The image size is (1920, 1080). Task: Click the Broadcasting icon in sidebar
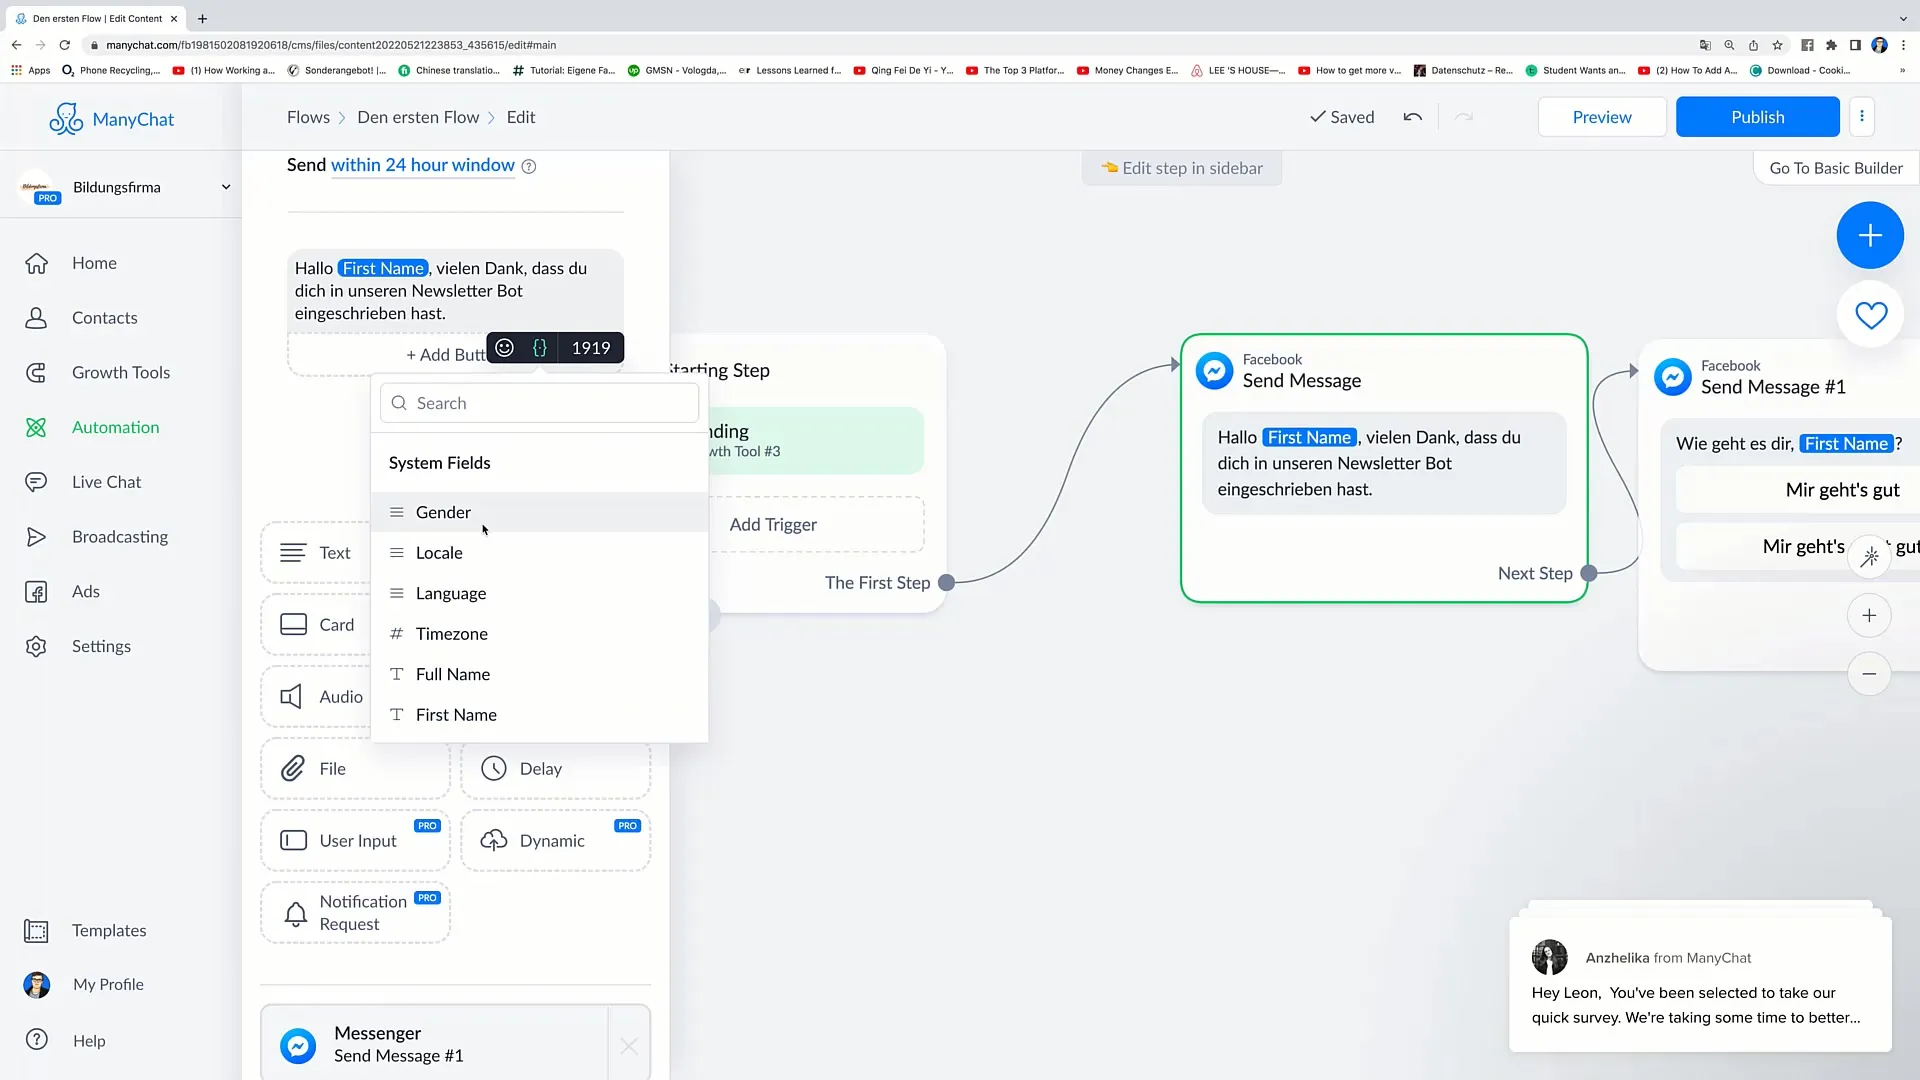[36, 535]
